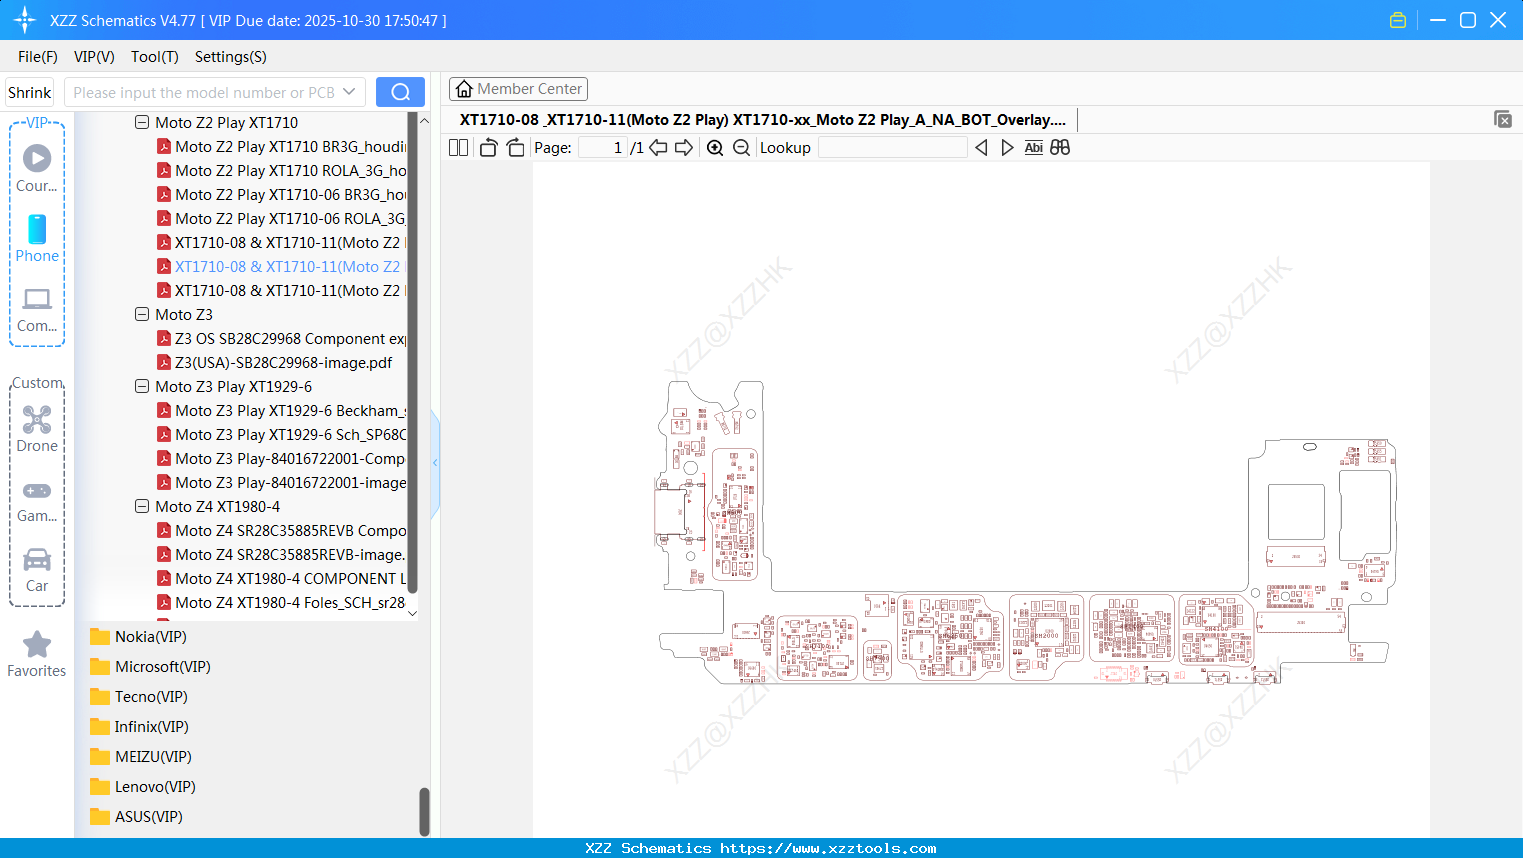Click the Shrink button
The width and height of the screenshot is (1523, 858).
(29, 92)
